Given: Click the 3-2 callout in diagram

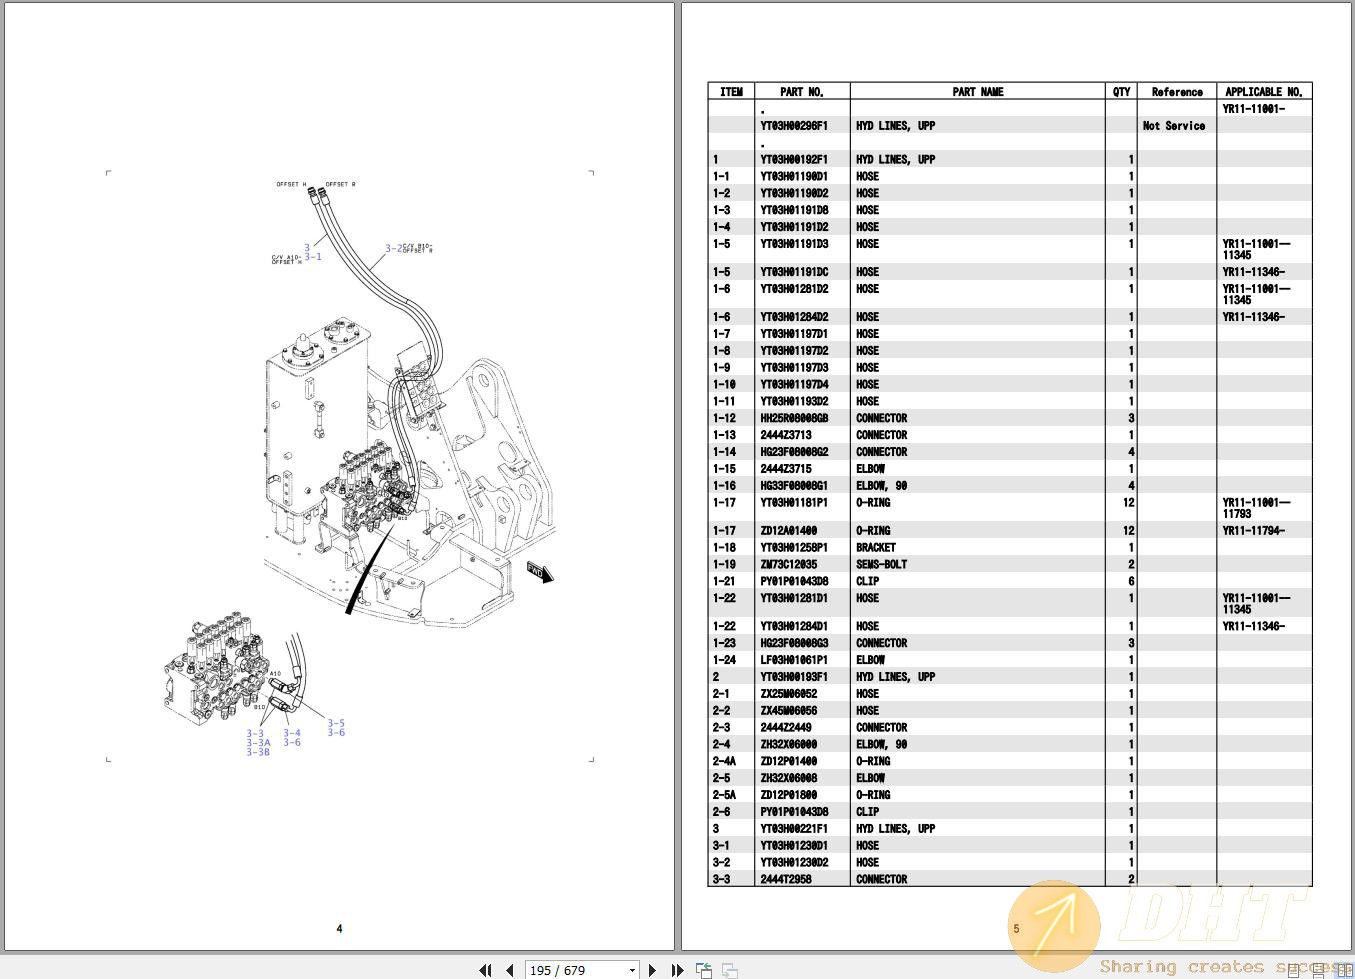Looking at the screenshot, I should (394, 248).
